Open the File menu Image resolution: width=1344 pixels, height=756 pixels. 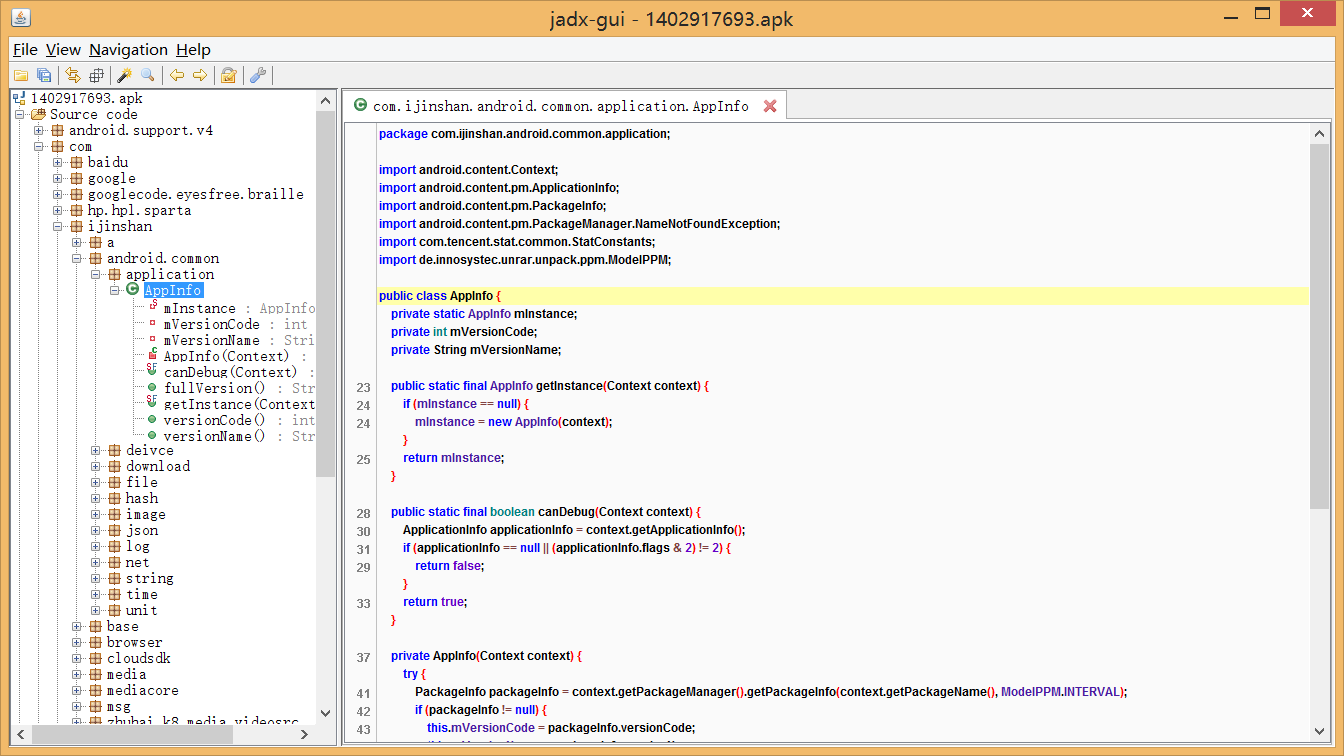coord(25,50)
